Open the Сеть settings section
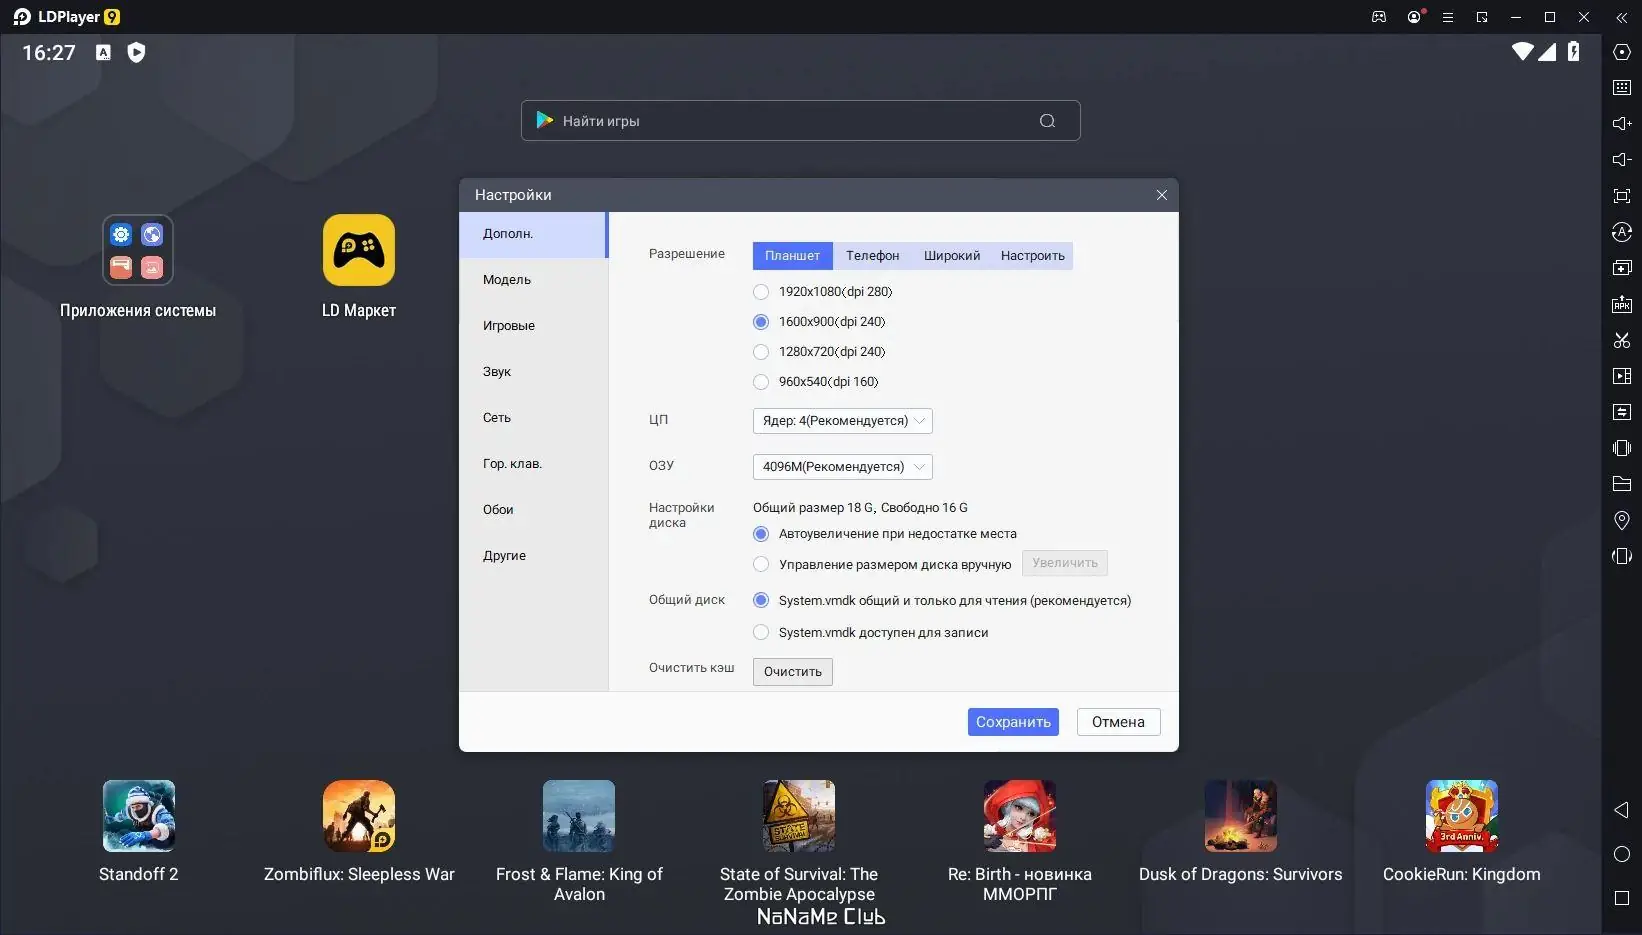 click(533, 418)
